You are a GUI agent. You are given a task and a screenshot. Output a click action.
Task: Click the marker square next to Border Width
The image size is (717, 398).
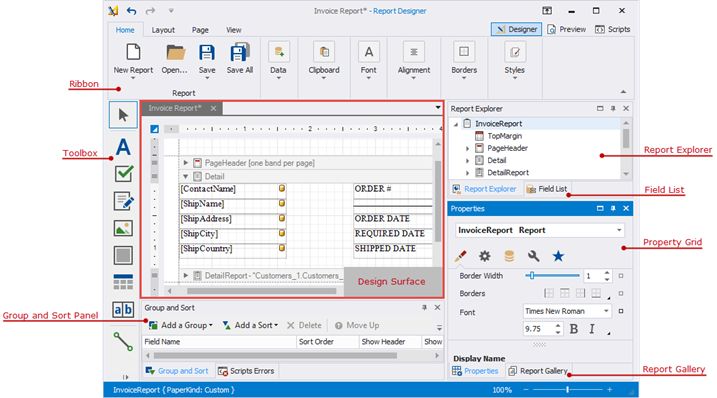621,276
